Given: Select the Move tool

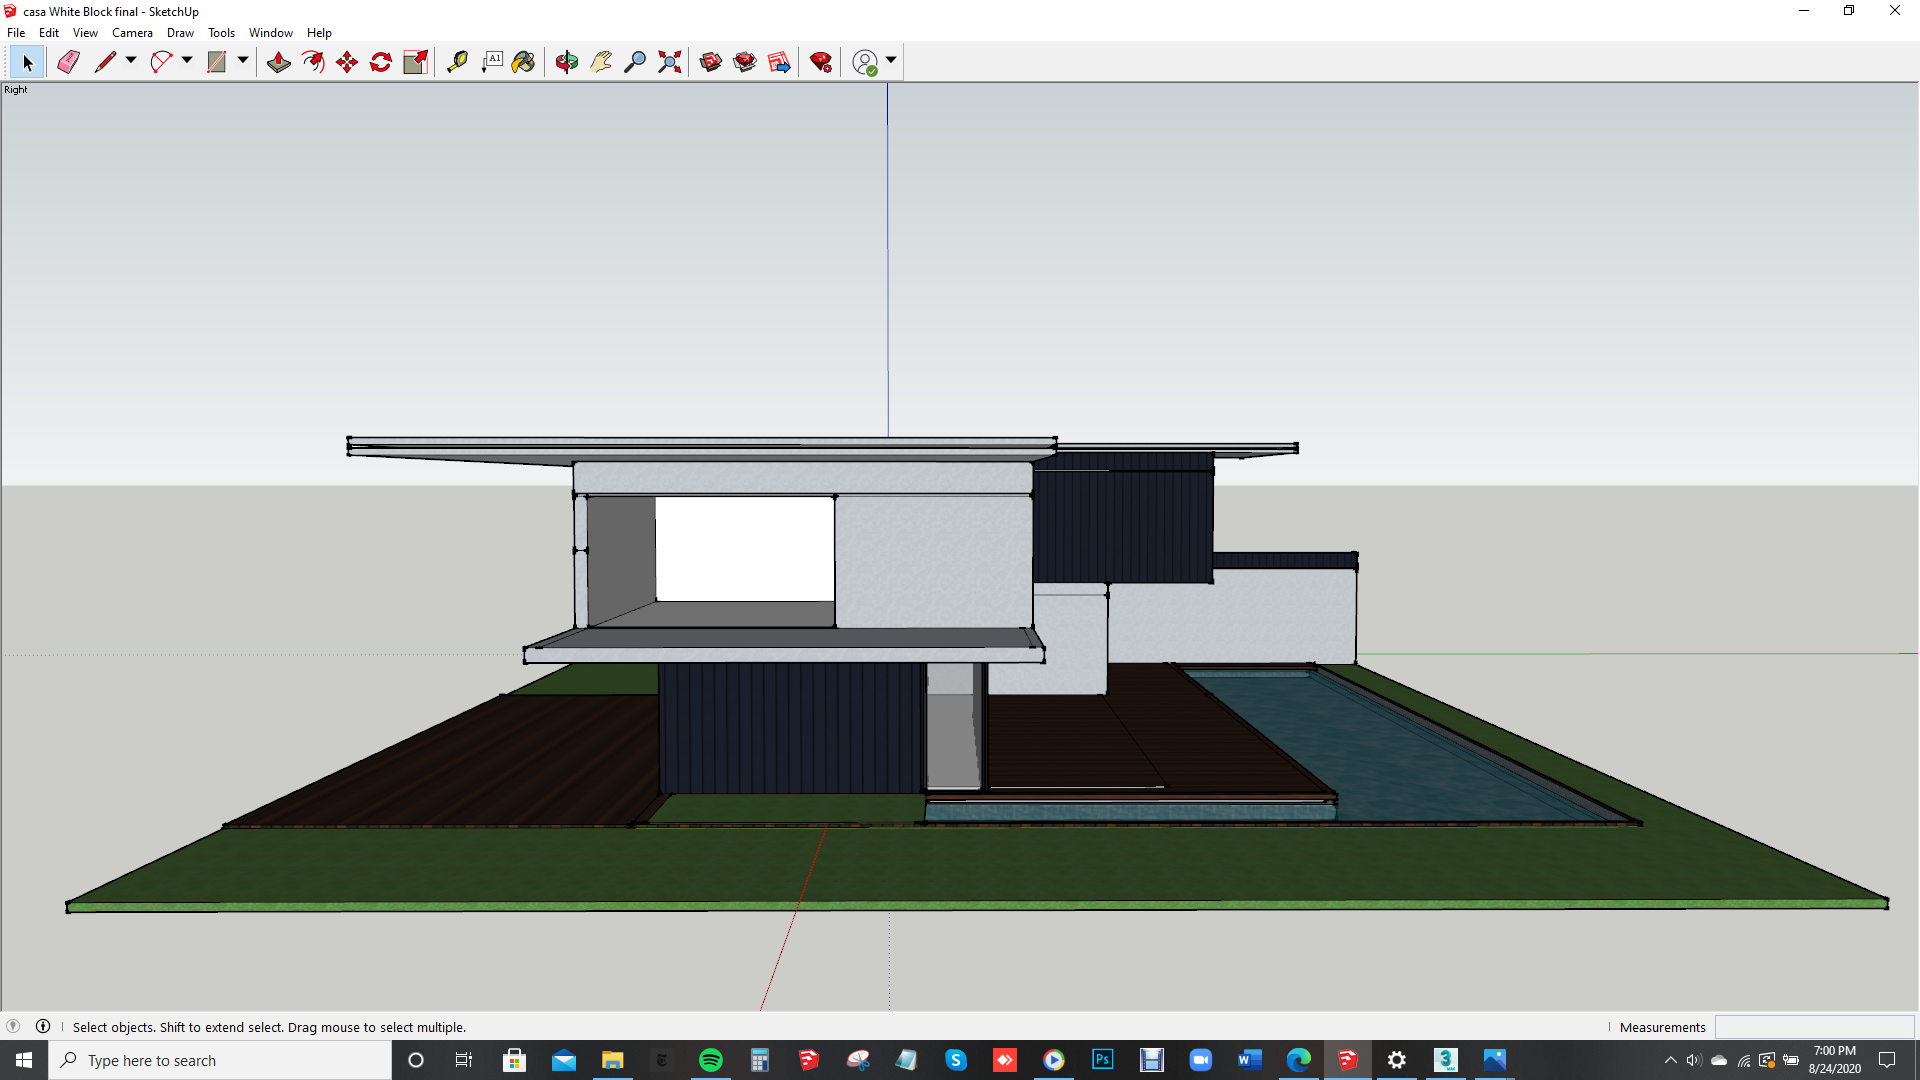Looking at the screenshot, I should 347,62.
